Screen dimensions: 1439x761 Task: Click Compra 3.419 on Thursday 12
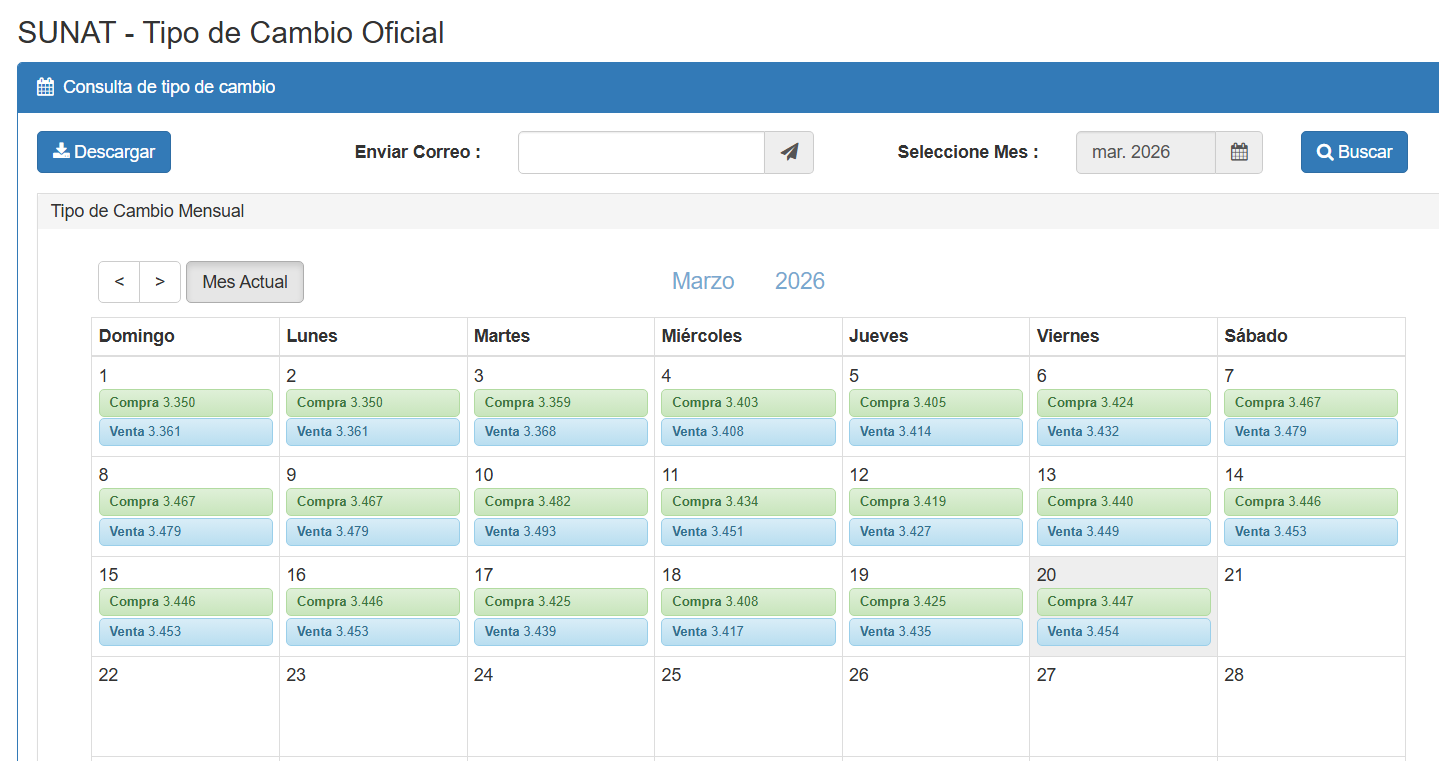pyautogui.click(x=935, y=502)
